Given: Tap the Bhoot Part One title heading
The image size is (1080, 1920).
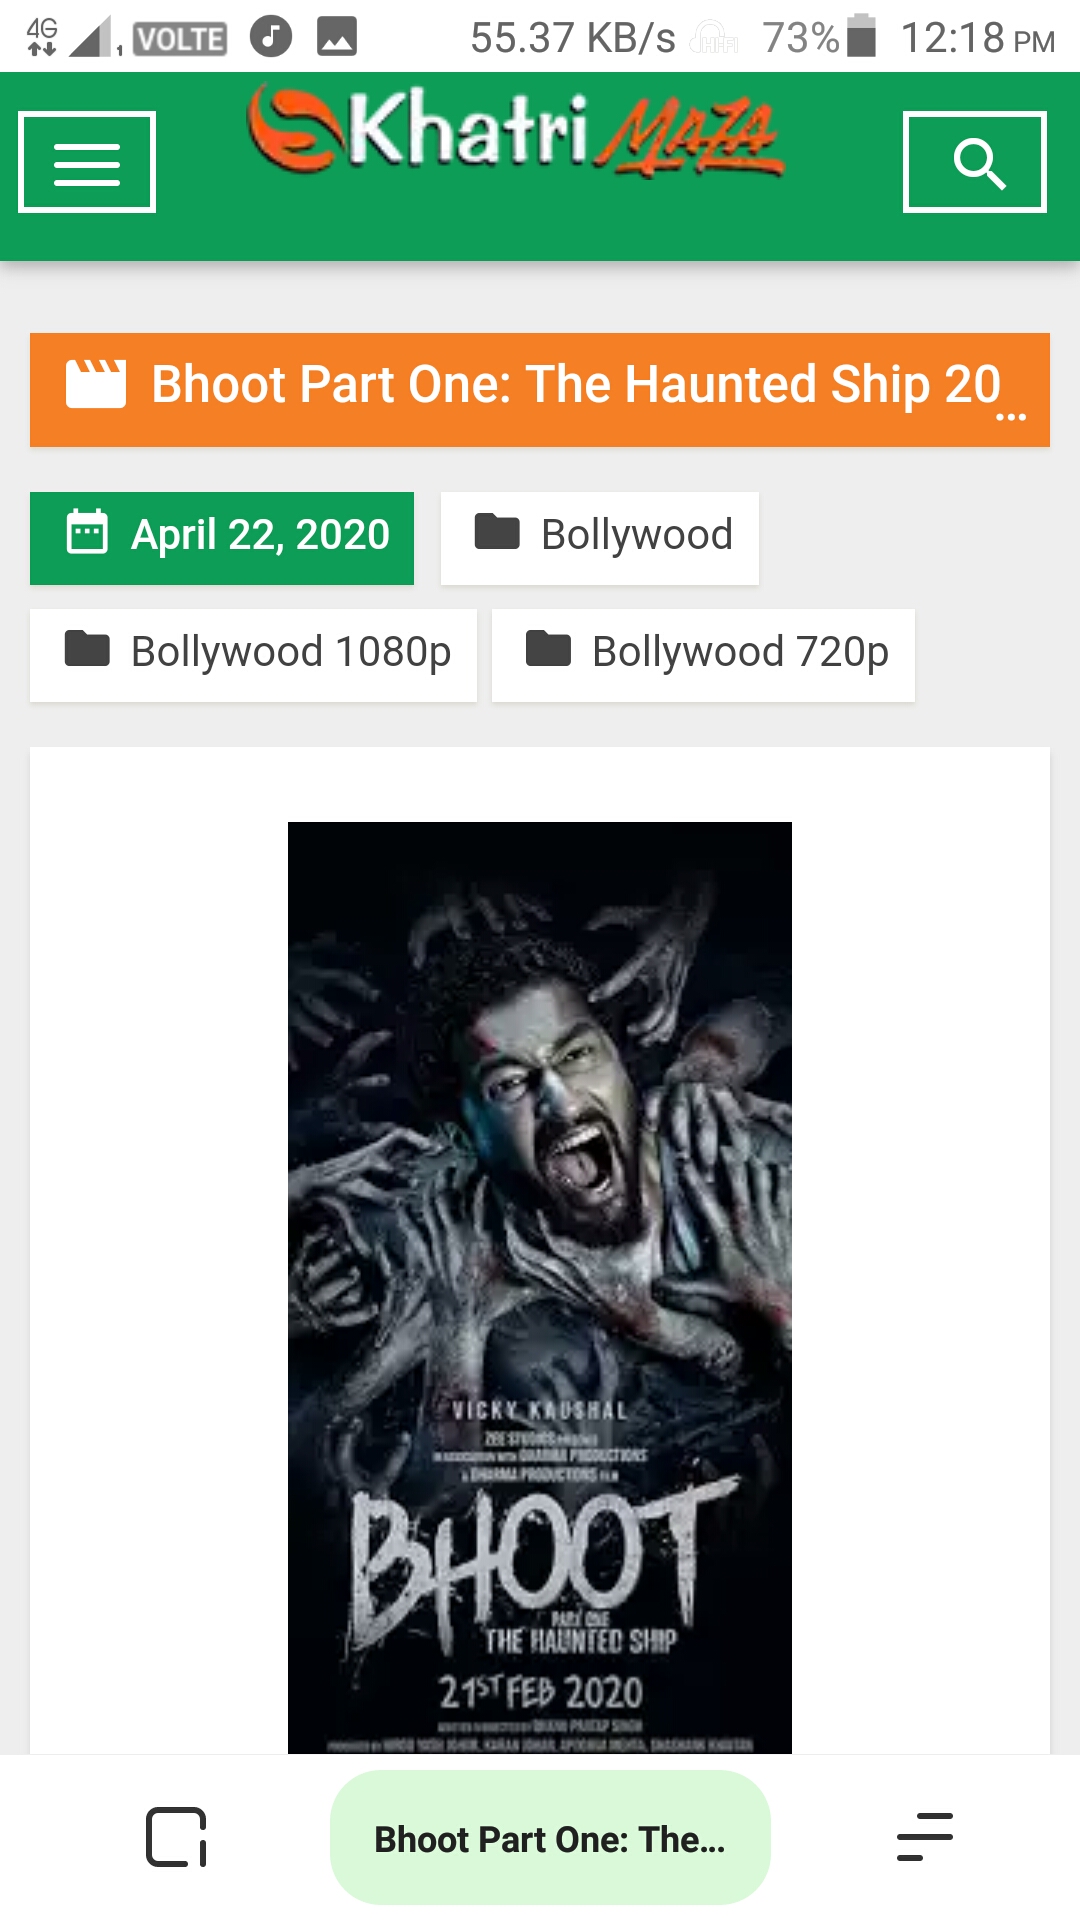Looking at the screenshot, I should pyautogui.click(x=576, y=385).
